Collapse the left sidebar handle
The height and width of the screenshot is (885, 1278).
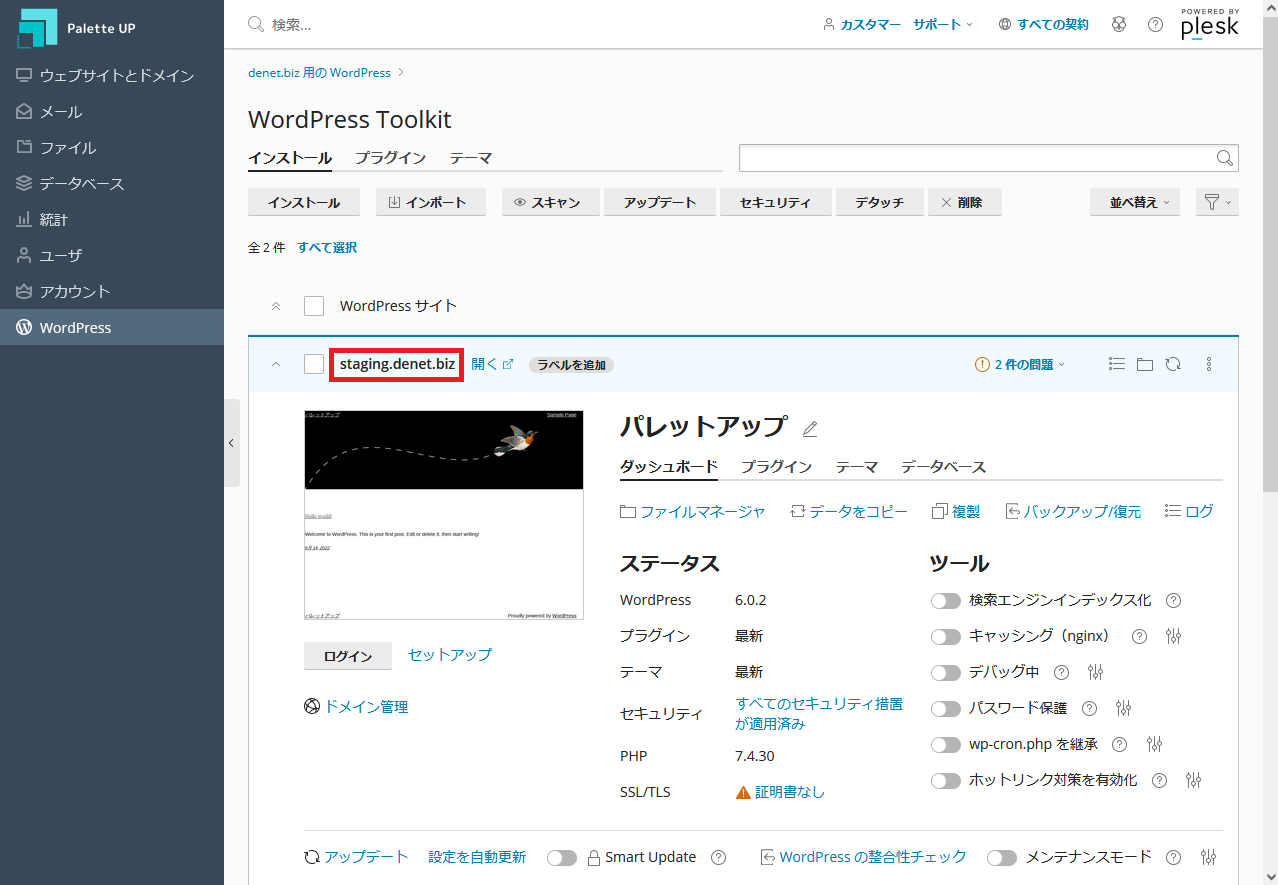point(232,443)
